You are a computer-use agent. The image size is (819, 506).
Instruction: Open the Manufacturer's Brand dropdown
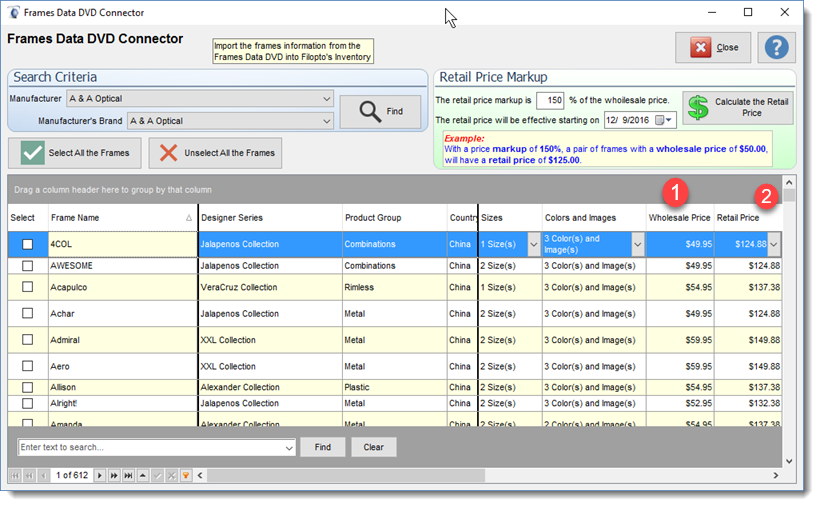point(326,121)
